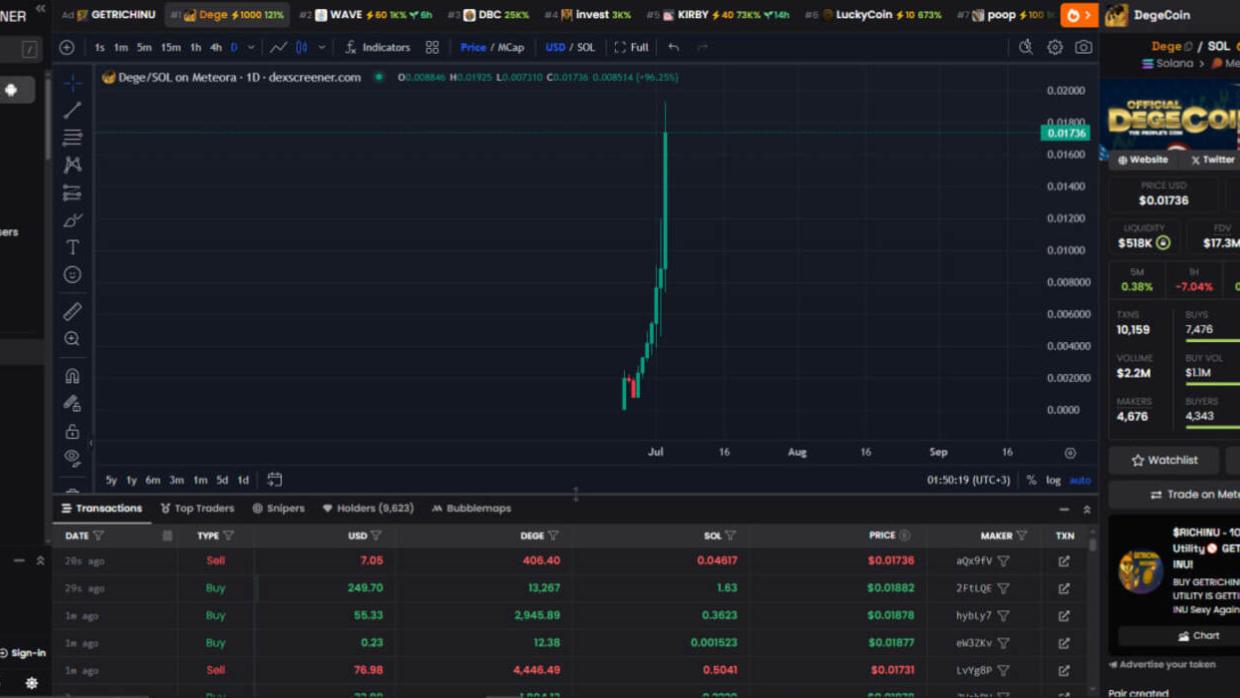The height and width of the screenshot is (698, 1240).
Task: Open the quick search icon
Action: pyautogui.click(x=1026, y=47)
